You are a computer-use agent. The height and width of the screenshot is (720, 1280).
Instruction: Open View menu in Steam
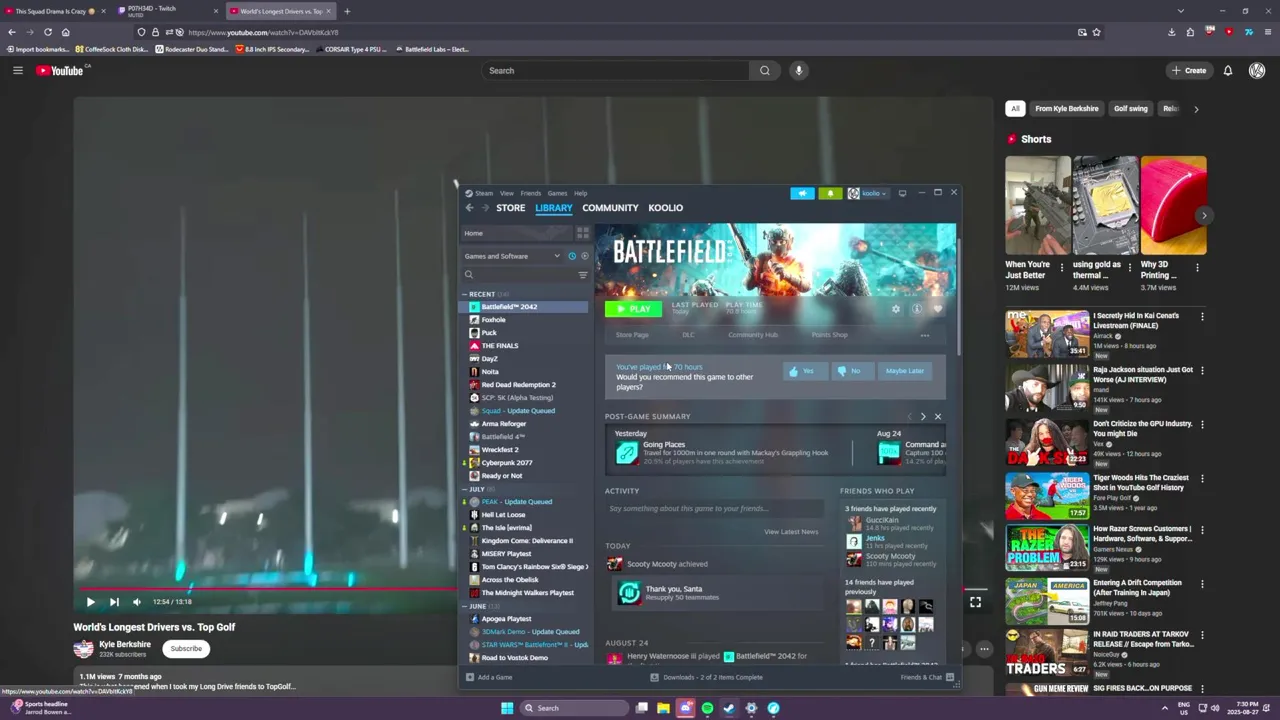[x=507, y=193]
